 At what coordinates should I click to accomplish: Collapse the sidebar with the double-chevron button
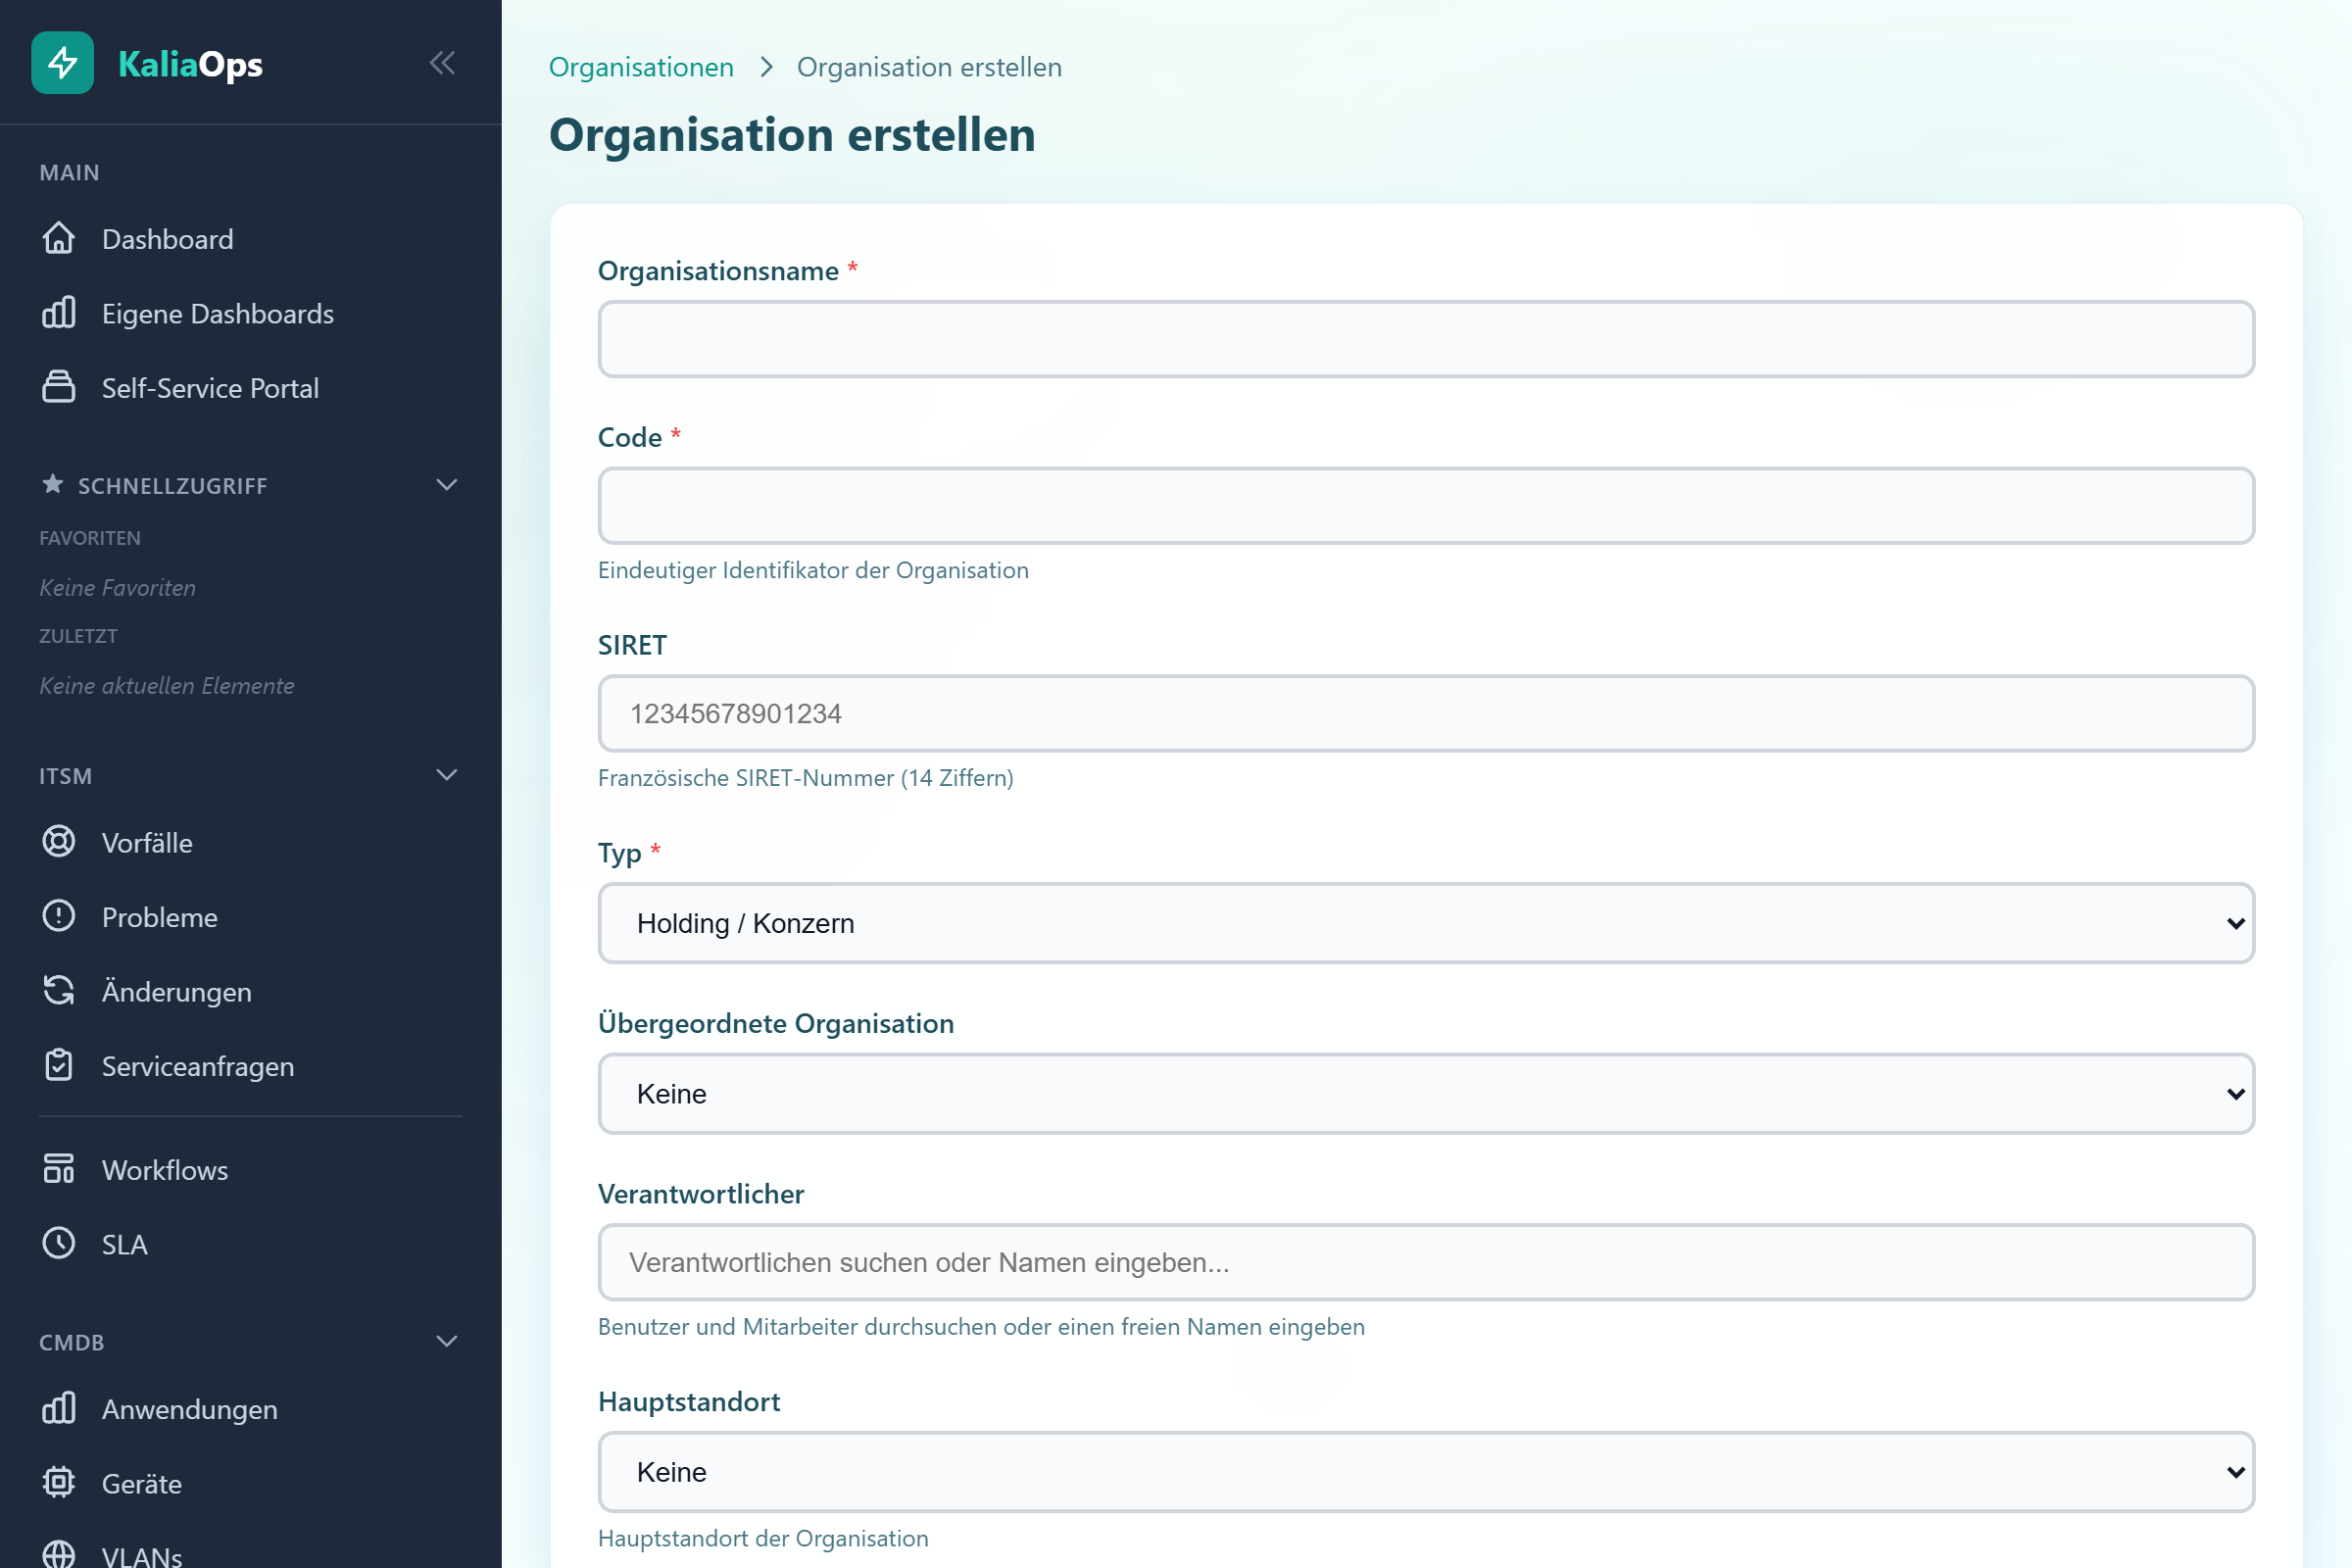pyautogui.click(x=443, y=62)
